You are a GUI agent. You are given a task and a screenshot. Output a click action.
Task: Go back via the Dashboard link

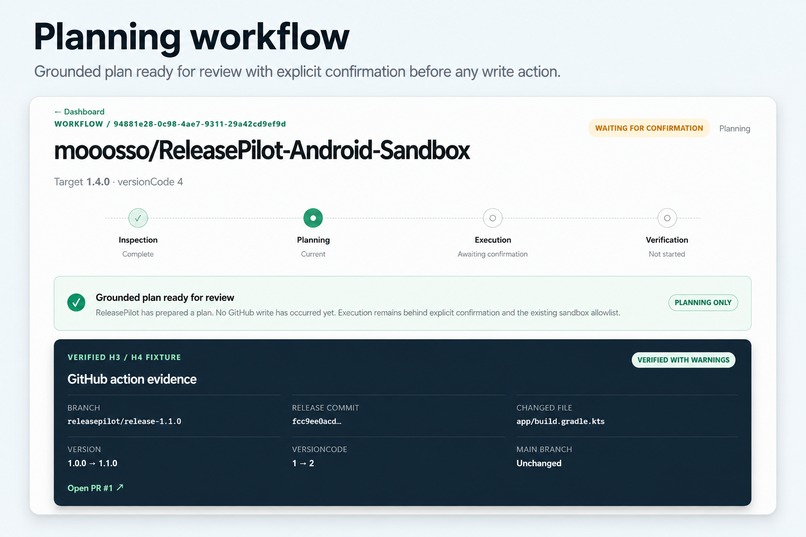tap(79, 112)
